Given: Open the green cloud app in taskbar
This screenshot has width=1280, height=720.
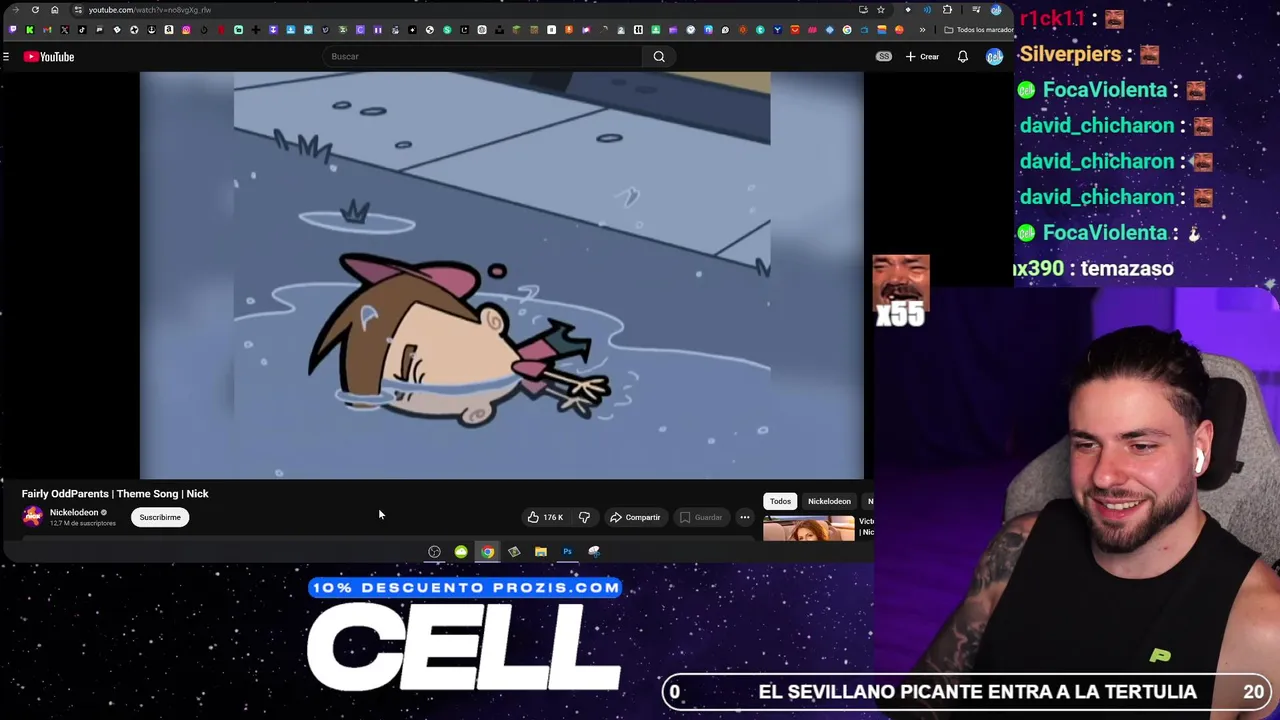Looking at the screenshot, I should tap(461, 551).
